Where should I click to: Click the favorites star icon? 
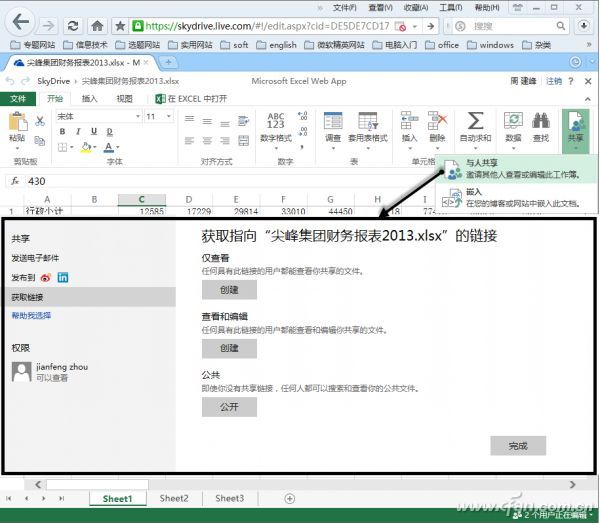click(x=120, y=26)
